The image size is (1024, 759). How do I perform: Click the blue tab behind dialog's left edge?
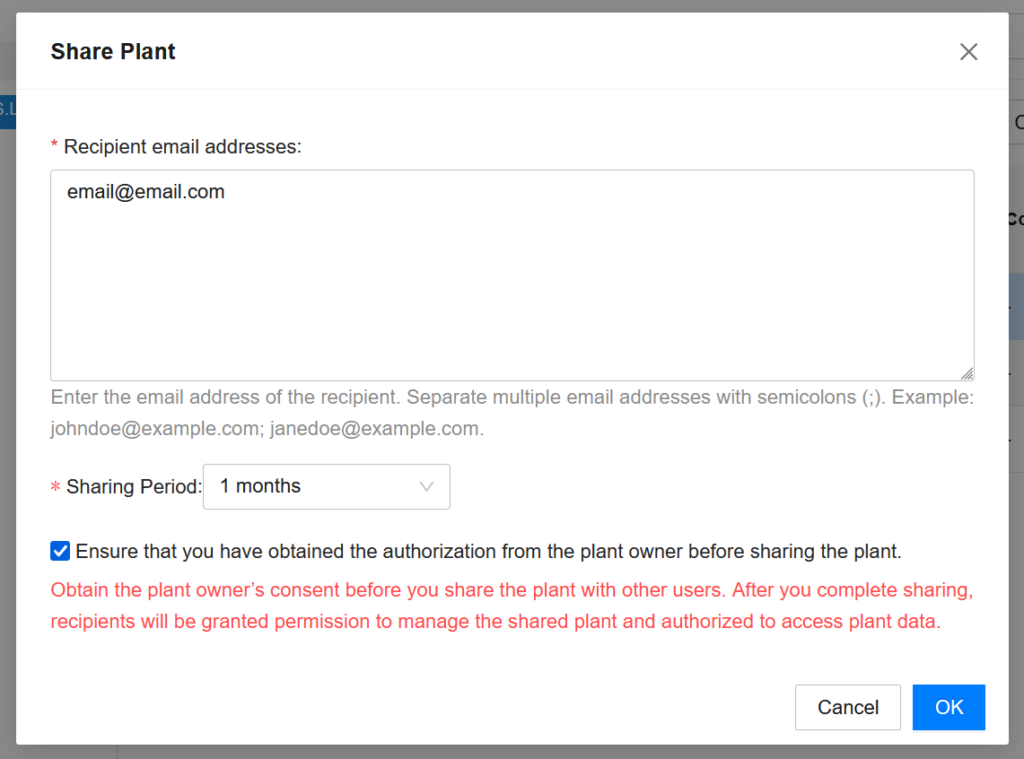click(7, 110)
